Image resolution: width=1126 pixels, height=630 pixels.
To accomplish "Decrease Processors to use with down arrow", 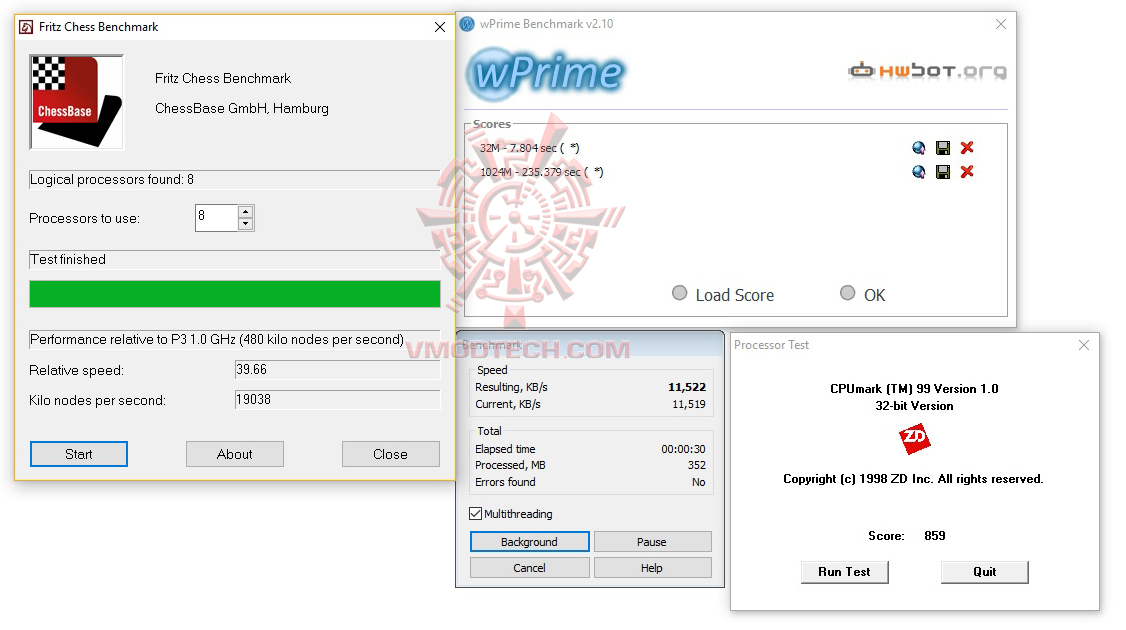I will pos(246,223).
